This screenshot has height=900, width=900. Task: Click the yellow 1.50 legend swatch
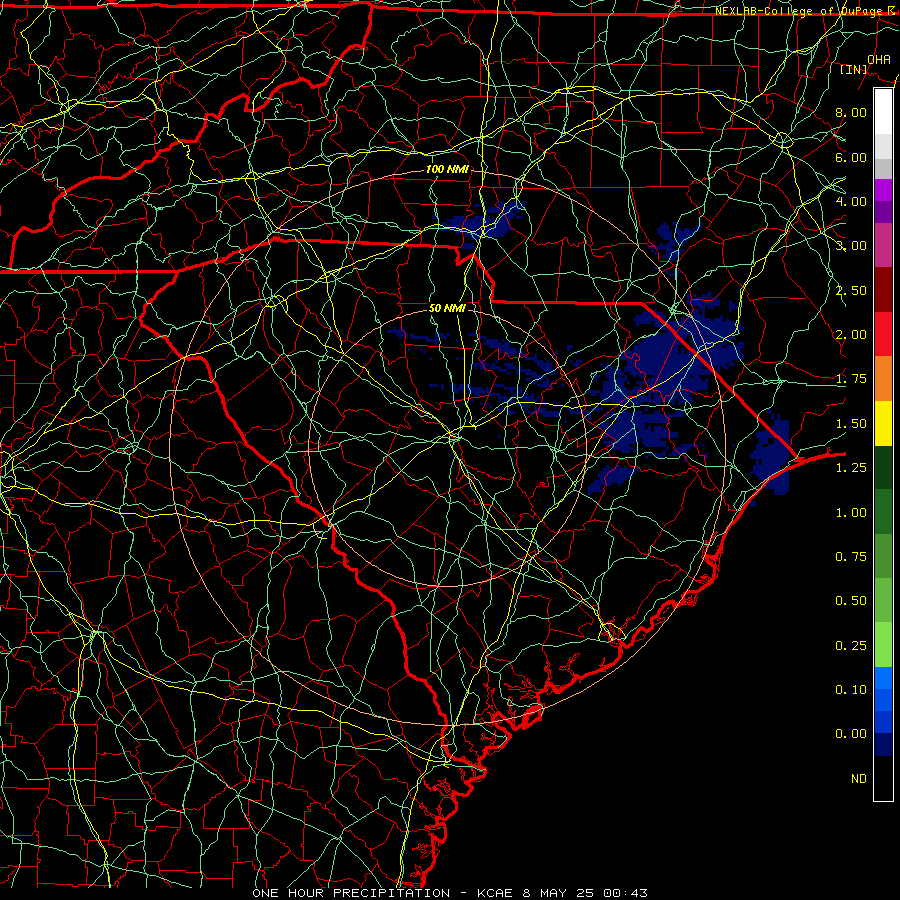(x=883, y=423)
